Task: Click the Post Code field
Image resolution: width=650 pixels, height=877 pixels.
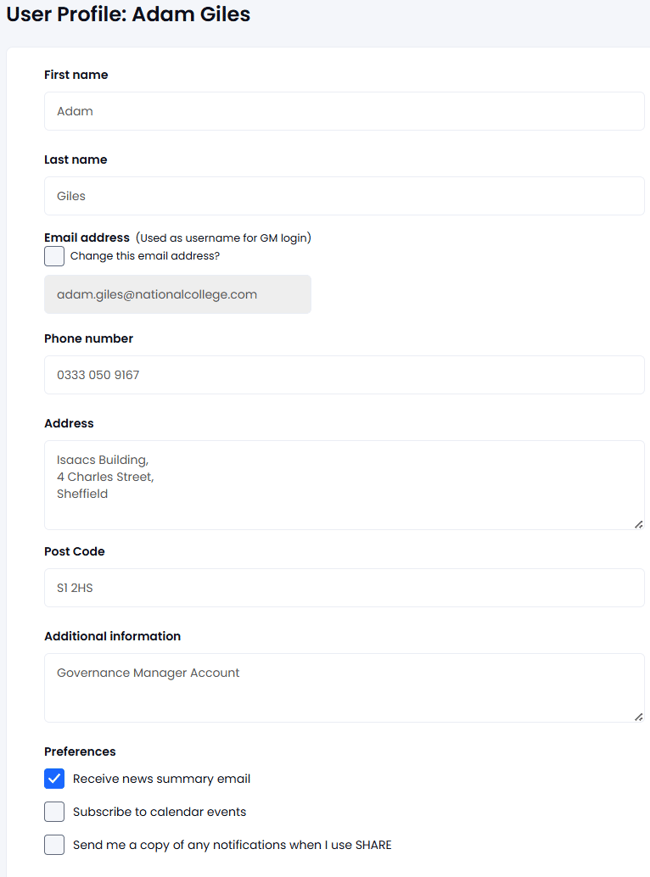Action: click(344, 588)
